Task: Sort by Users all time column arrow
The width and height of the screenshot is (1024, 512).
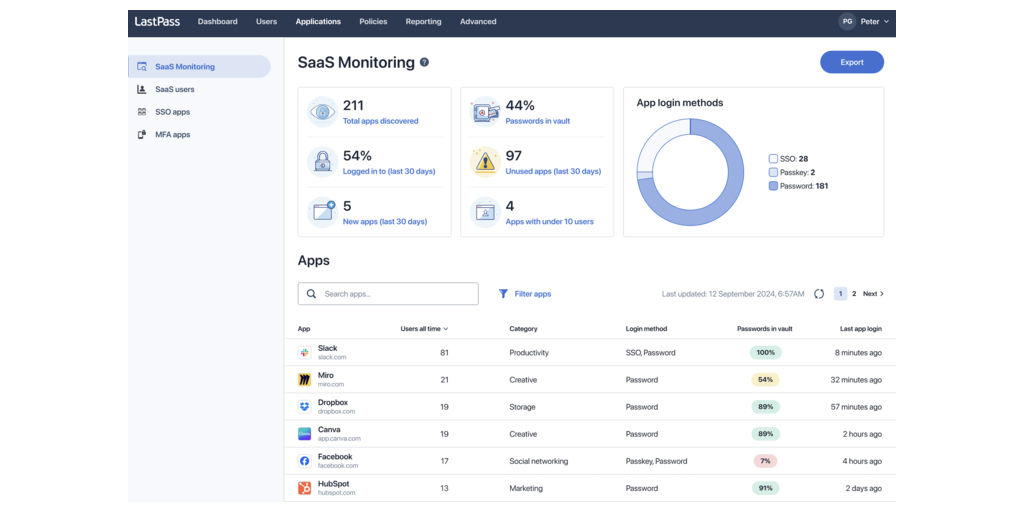Action: (x=446, y=329)
